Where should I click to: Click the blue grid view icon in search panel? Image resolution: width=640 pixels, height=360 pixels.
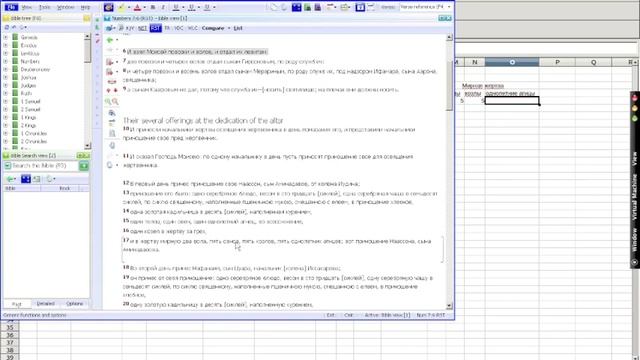[x=26, y=179]
